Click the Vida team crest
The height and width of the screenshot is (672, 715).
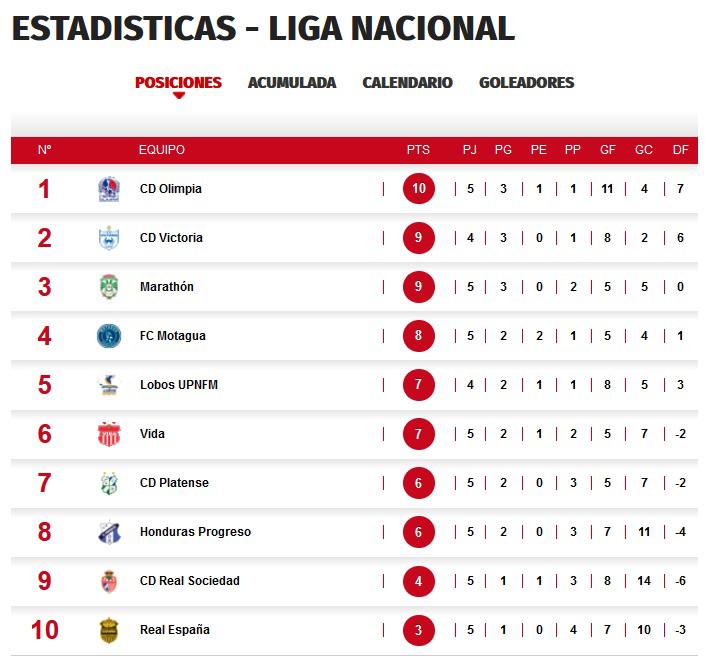tap(109, 434)
